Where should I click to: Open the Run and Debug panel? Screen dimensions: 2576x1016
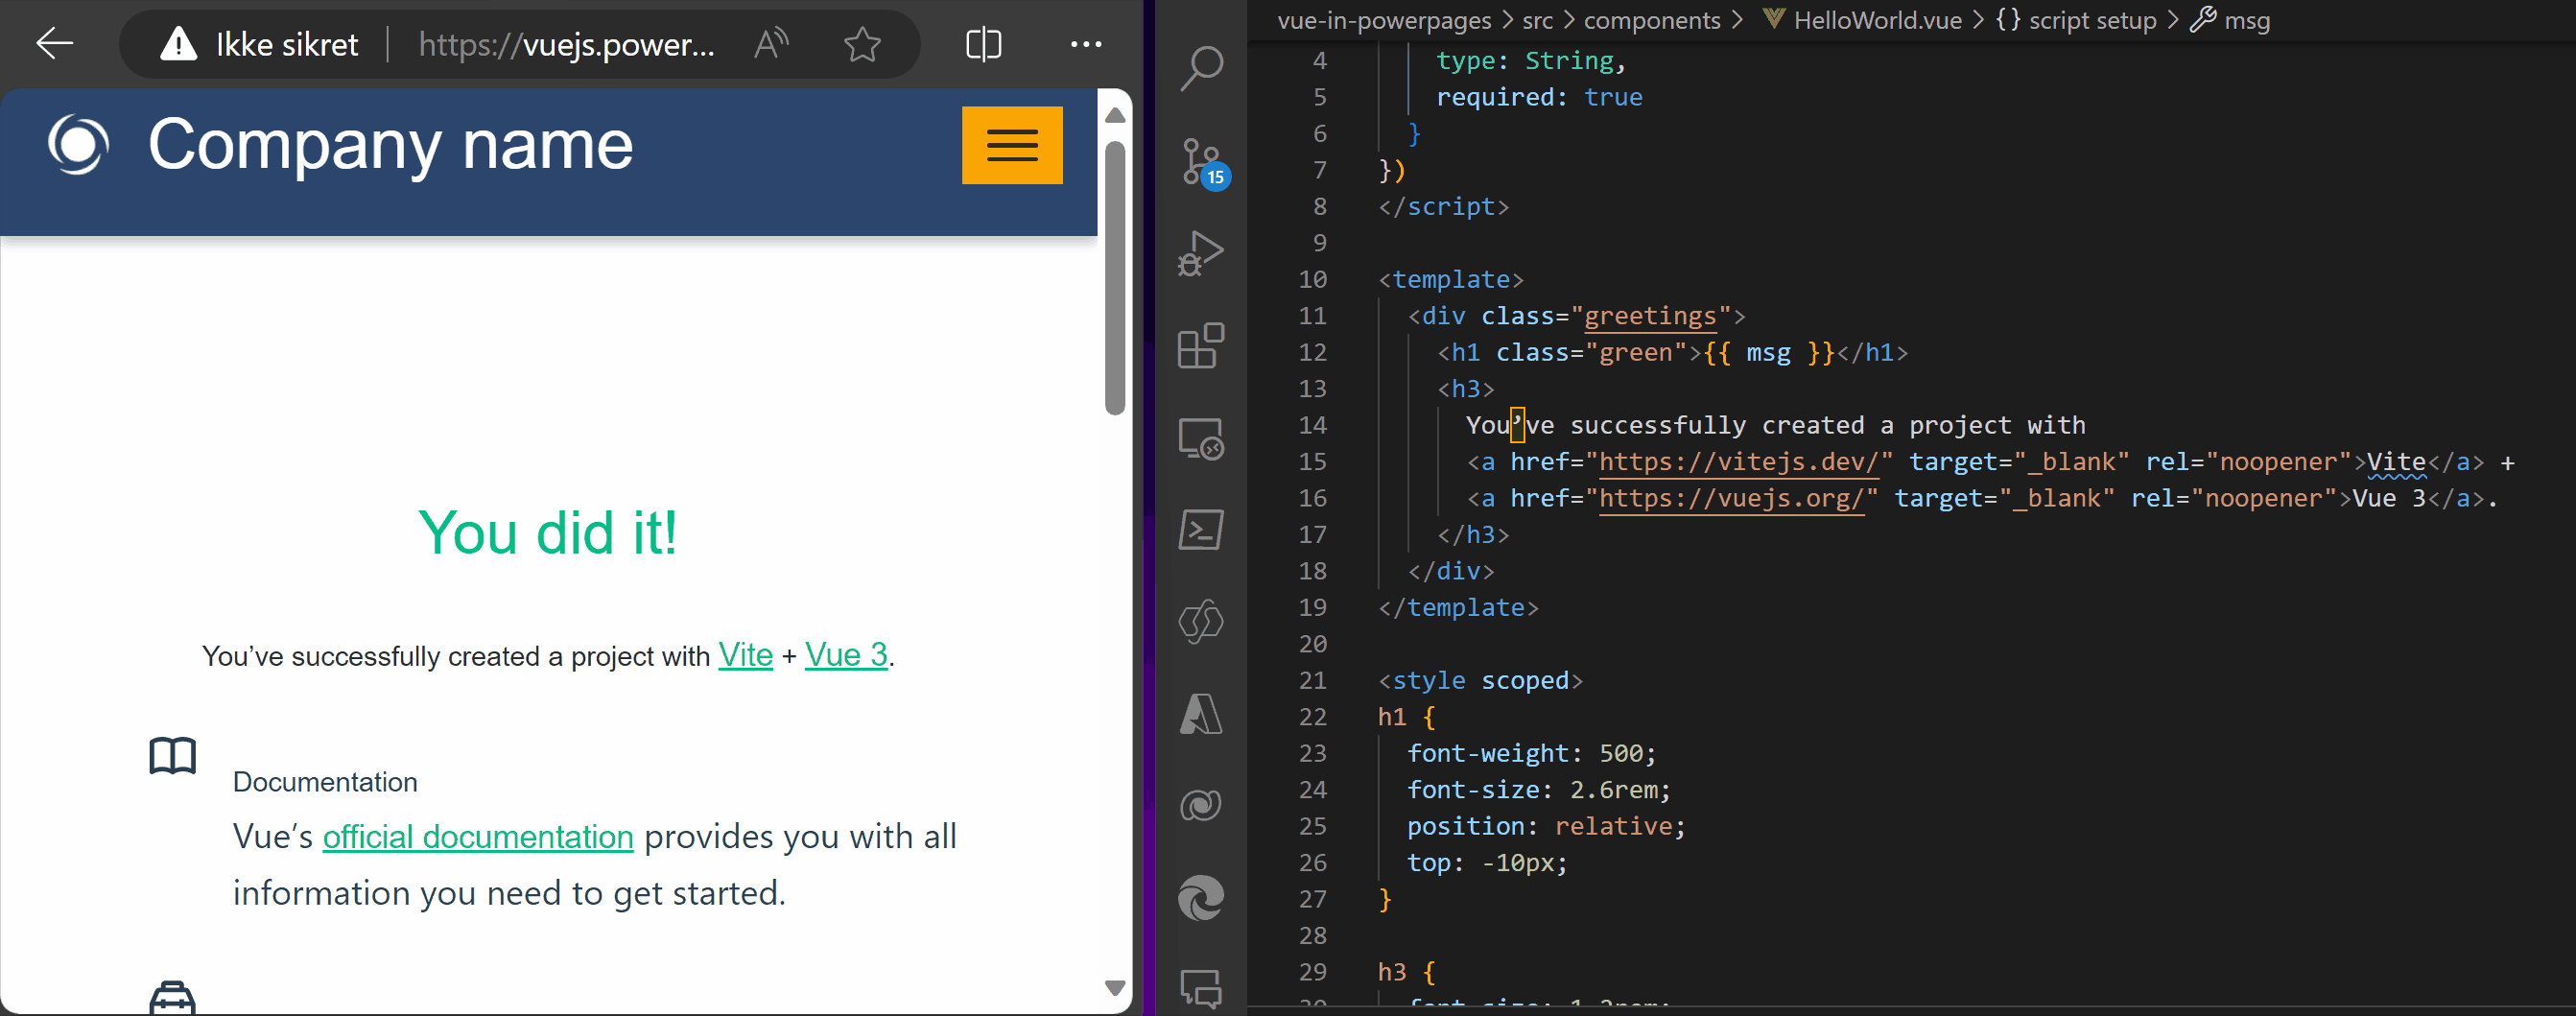coord(1200,252)
